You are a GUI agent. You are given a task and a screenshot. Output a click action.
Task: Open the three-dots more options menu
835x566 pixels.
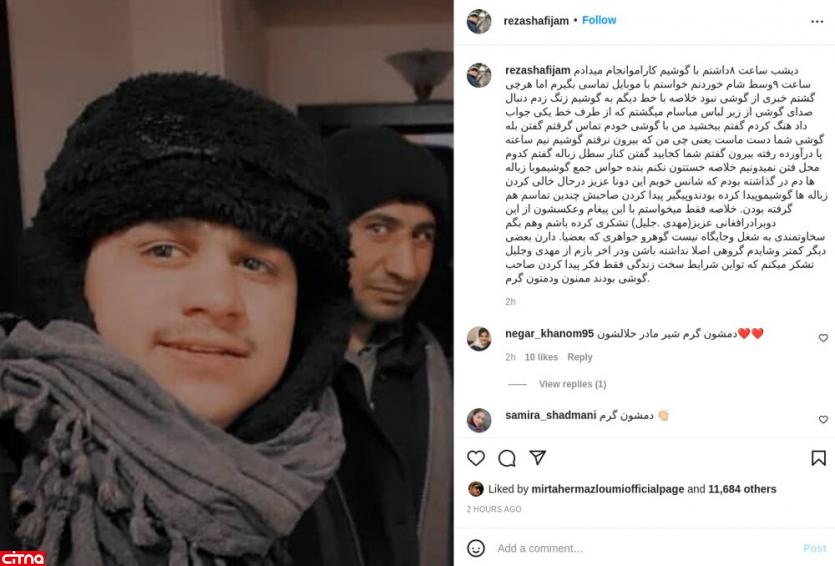click(x=817, y=21)
